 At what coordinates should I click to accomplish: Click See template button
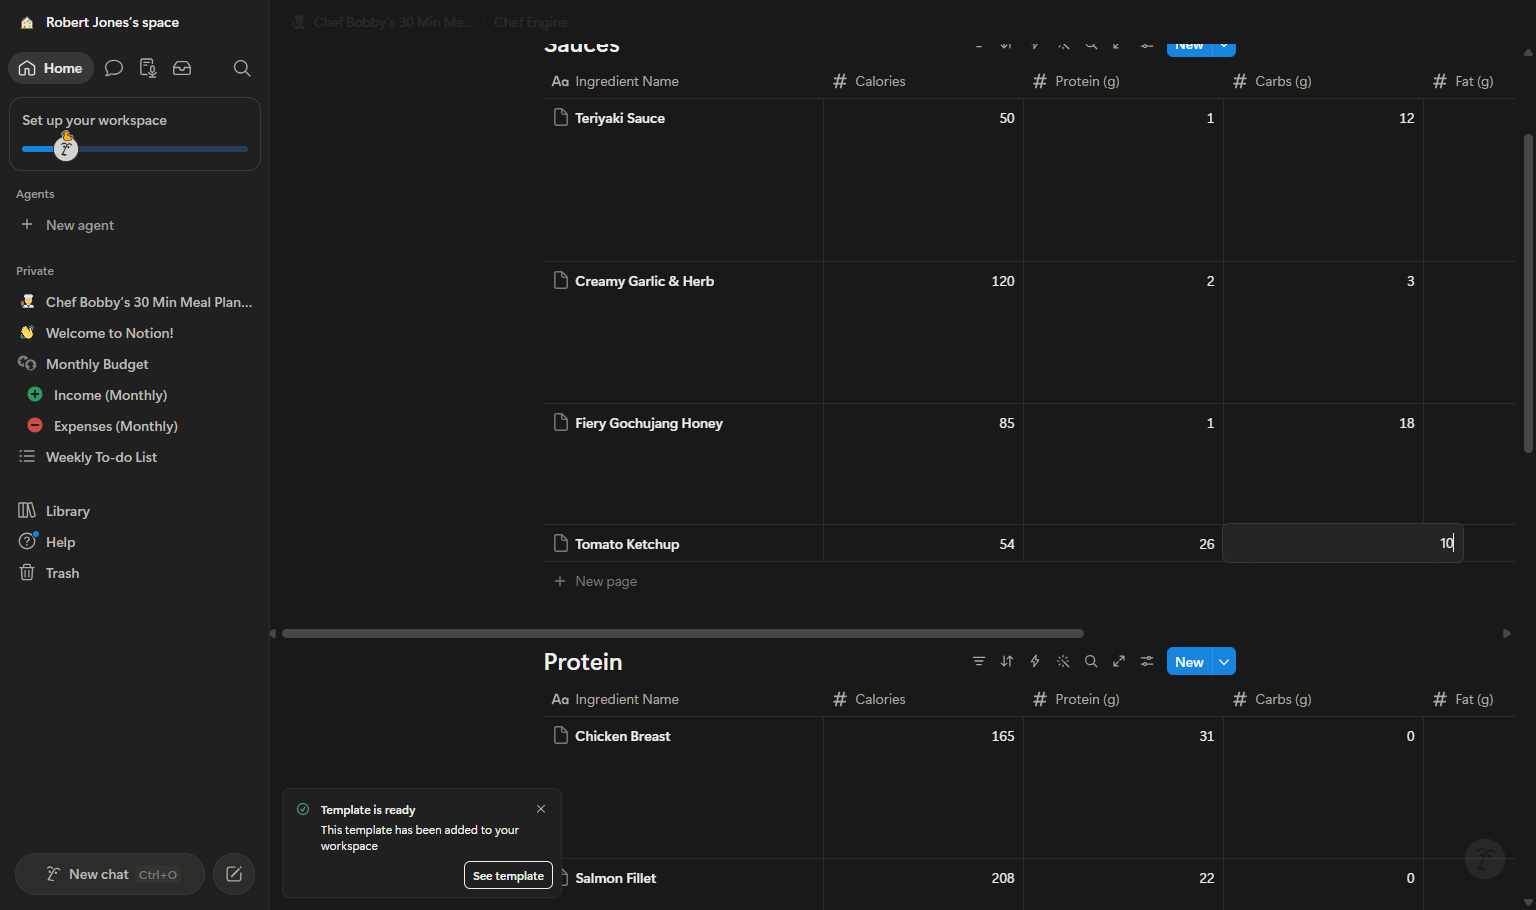508,875
